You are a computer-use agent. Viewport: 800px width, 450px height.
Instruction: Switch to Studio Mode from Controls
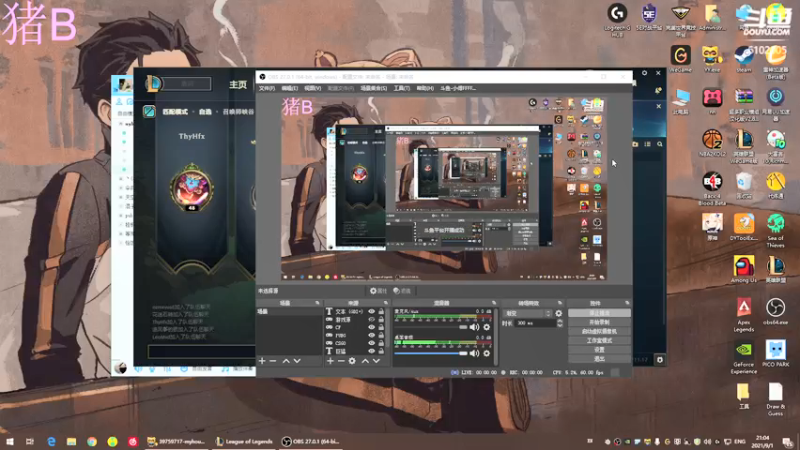(x=599, y=340)
